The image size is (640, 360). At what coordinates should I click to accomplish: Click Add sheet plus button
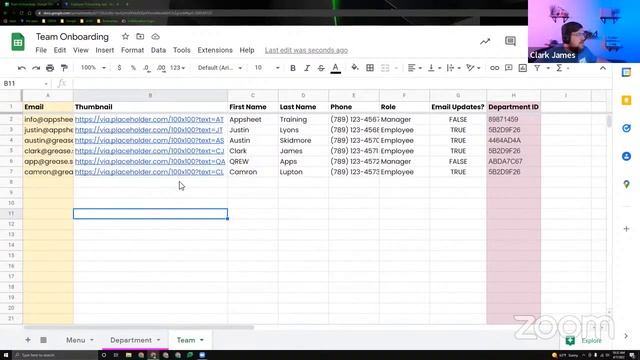[28, 340]
